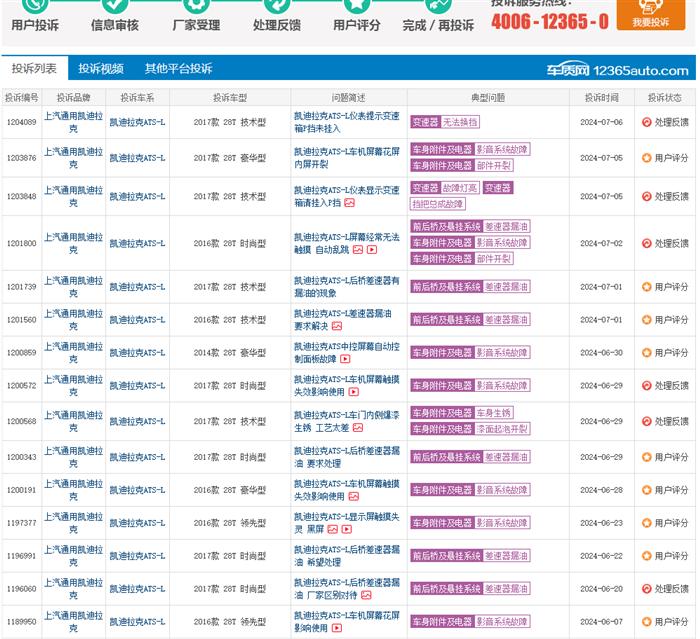Click the 投诉时间 column header
700x639 pixels.
tap(602, 97)
